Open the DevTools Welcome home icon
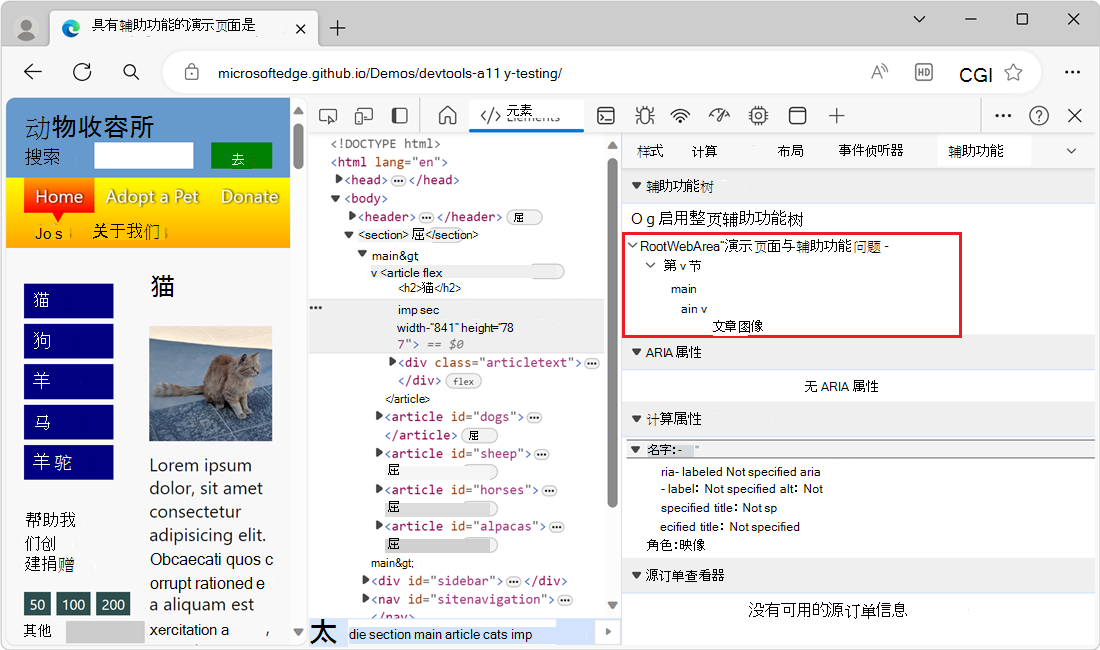This screenshot has width=1100, height=650. click(x=447, y=115)
